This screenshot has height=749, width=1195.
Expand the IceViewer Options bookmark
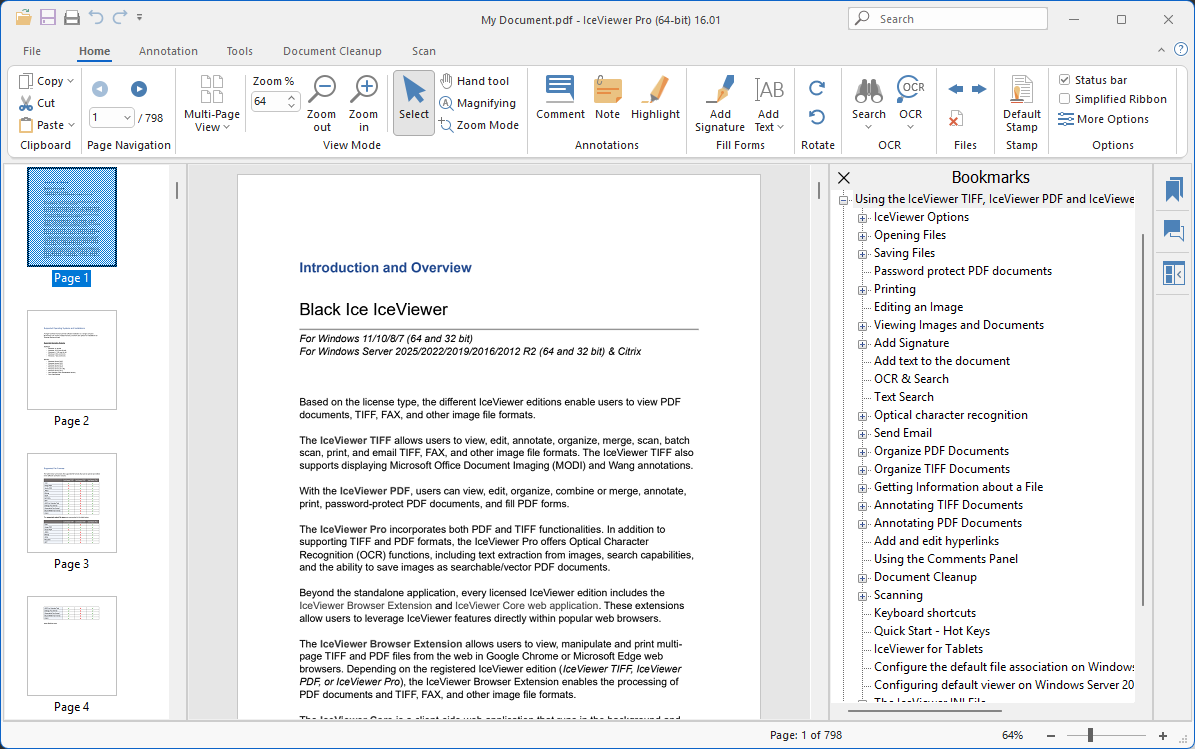pyautogui.click(x=863, y=217)
